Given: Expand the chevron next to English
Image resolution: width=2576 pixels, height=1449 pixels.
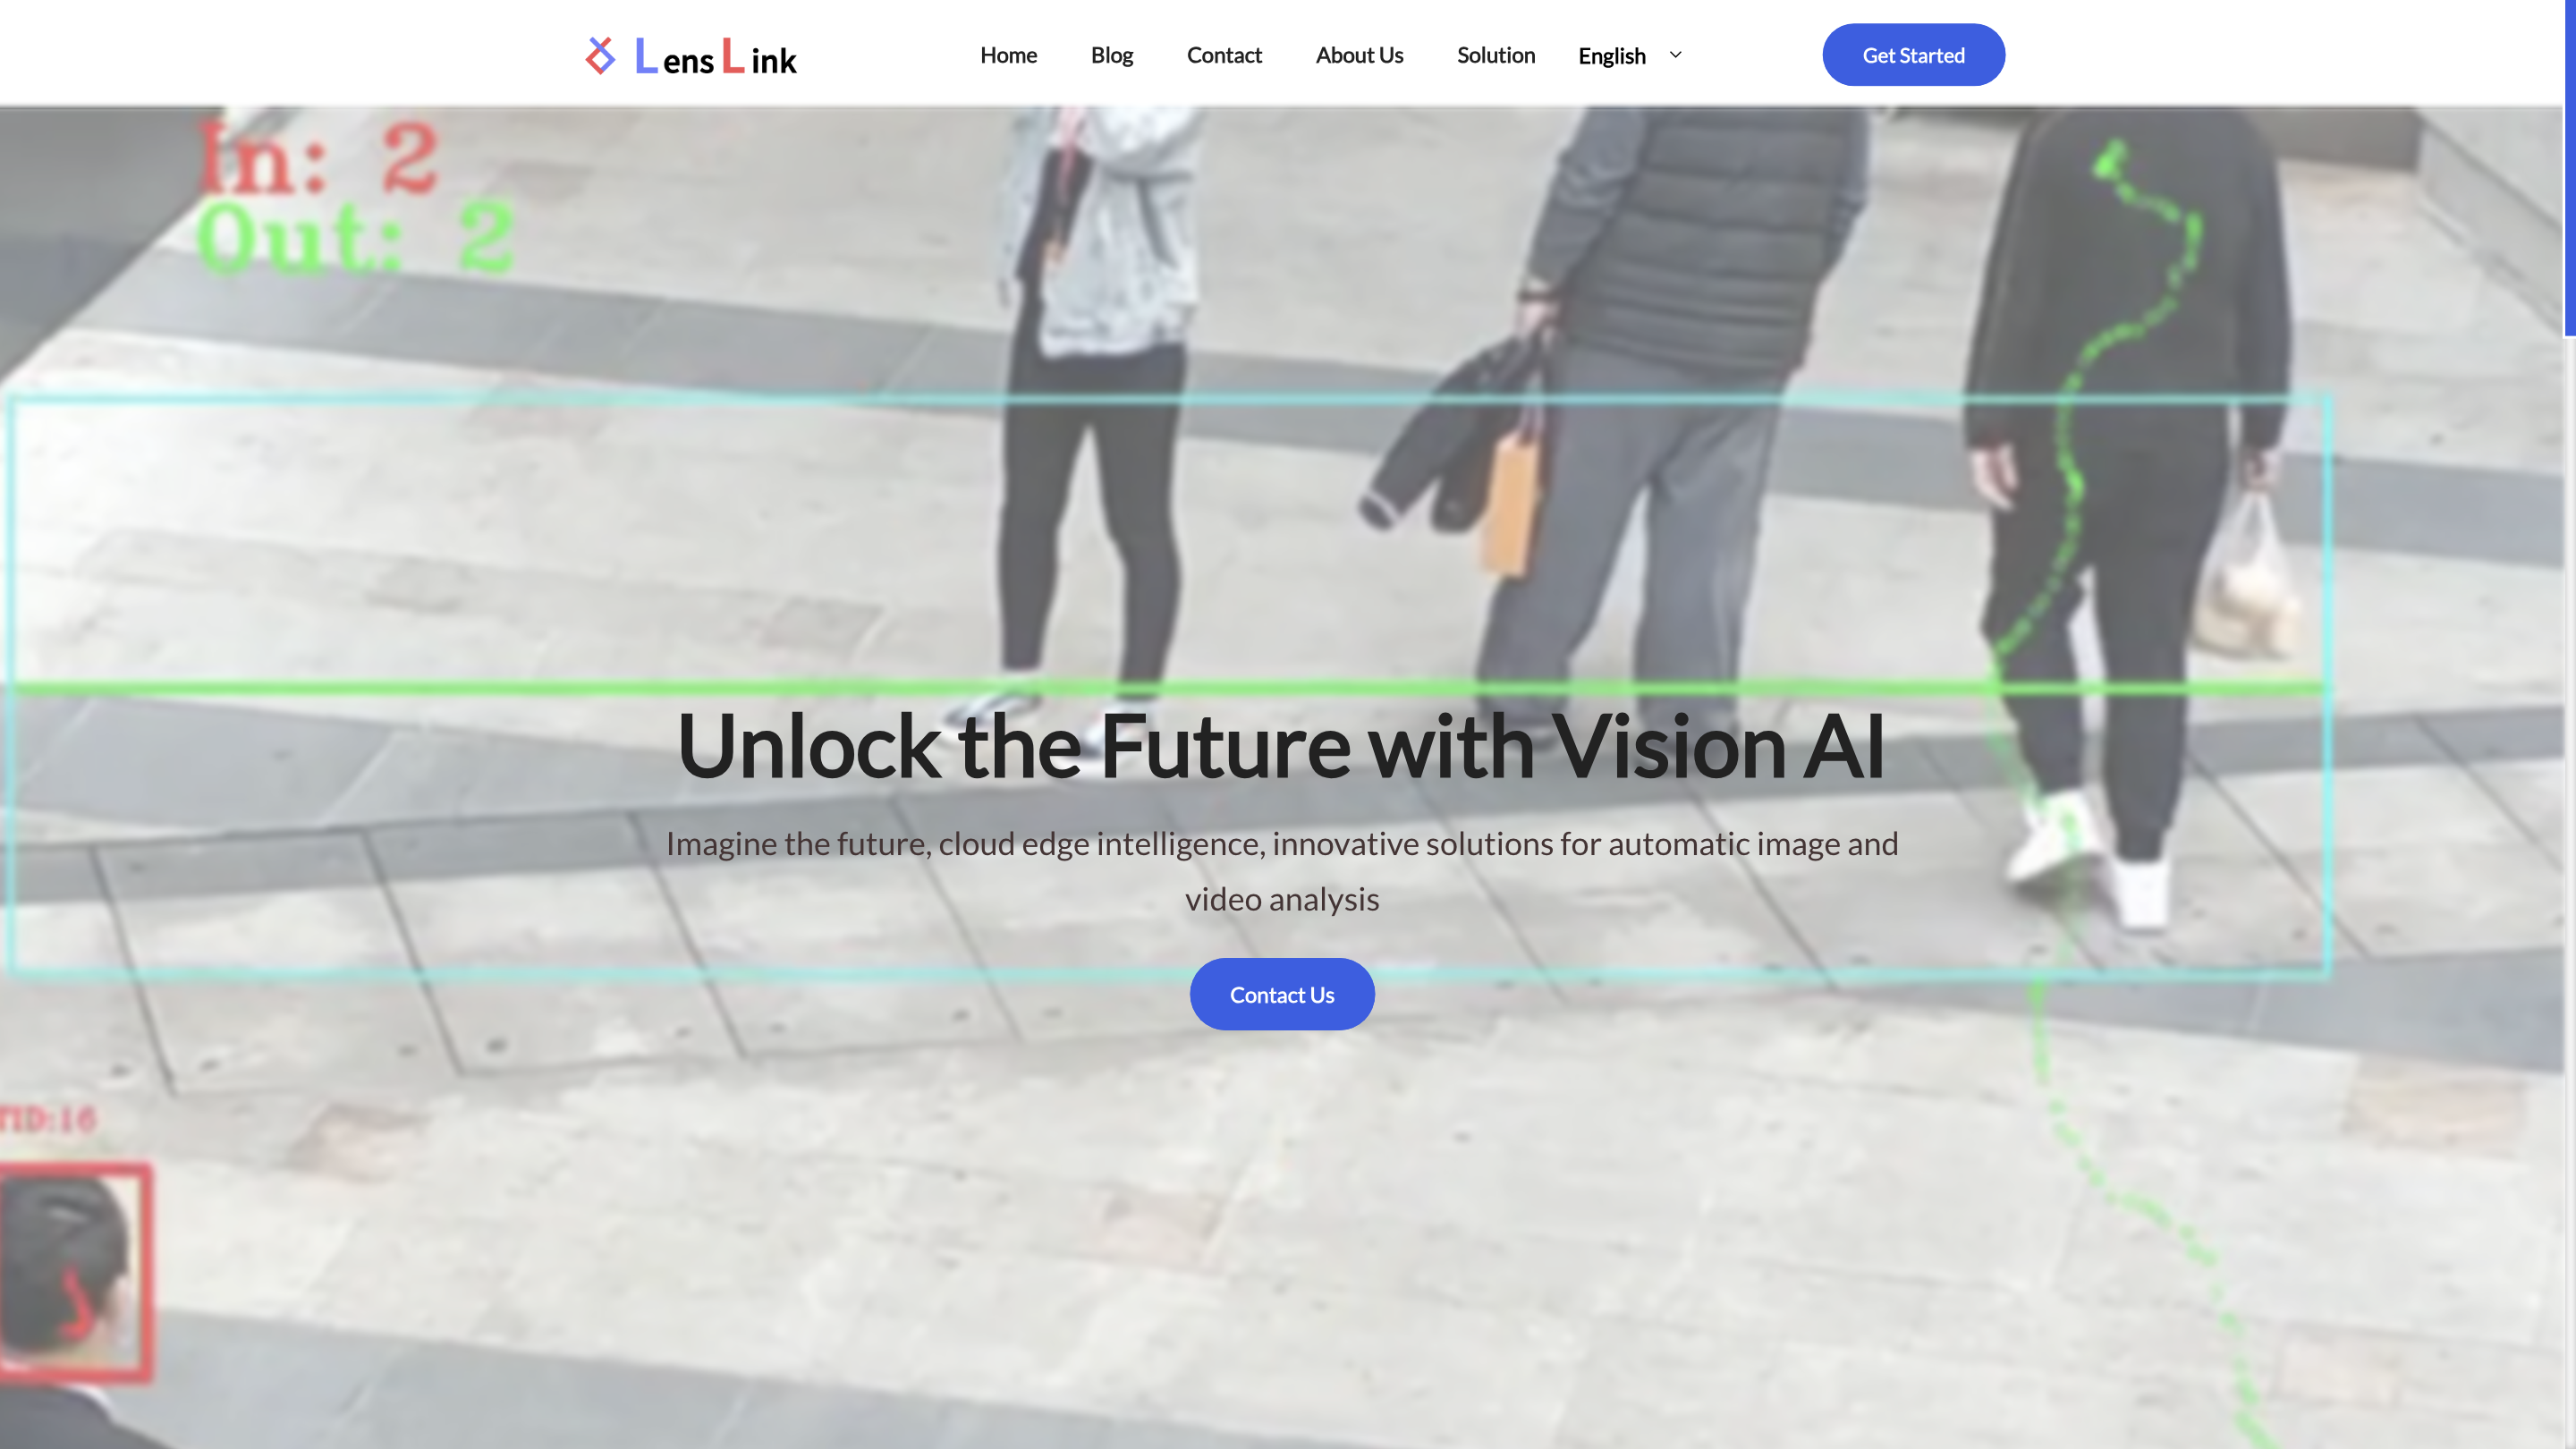Looking at the screenshot, I should tap(1675, 55).
